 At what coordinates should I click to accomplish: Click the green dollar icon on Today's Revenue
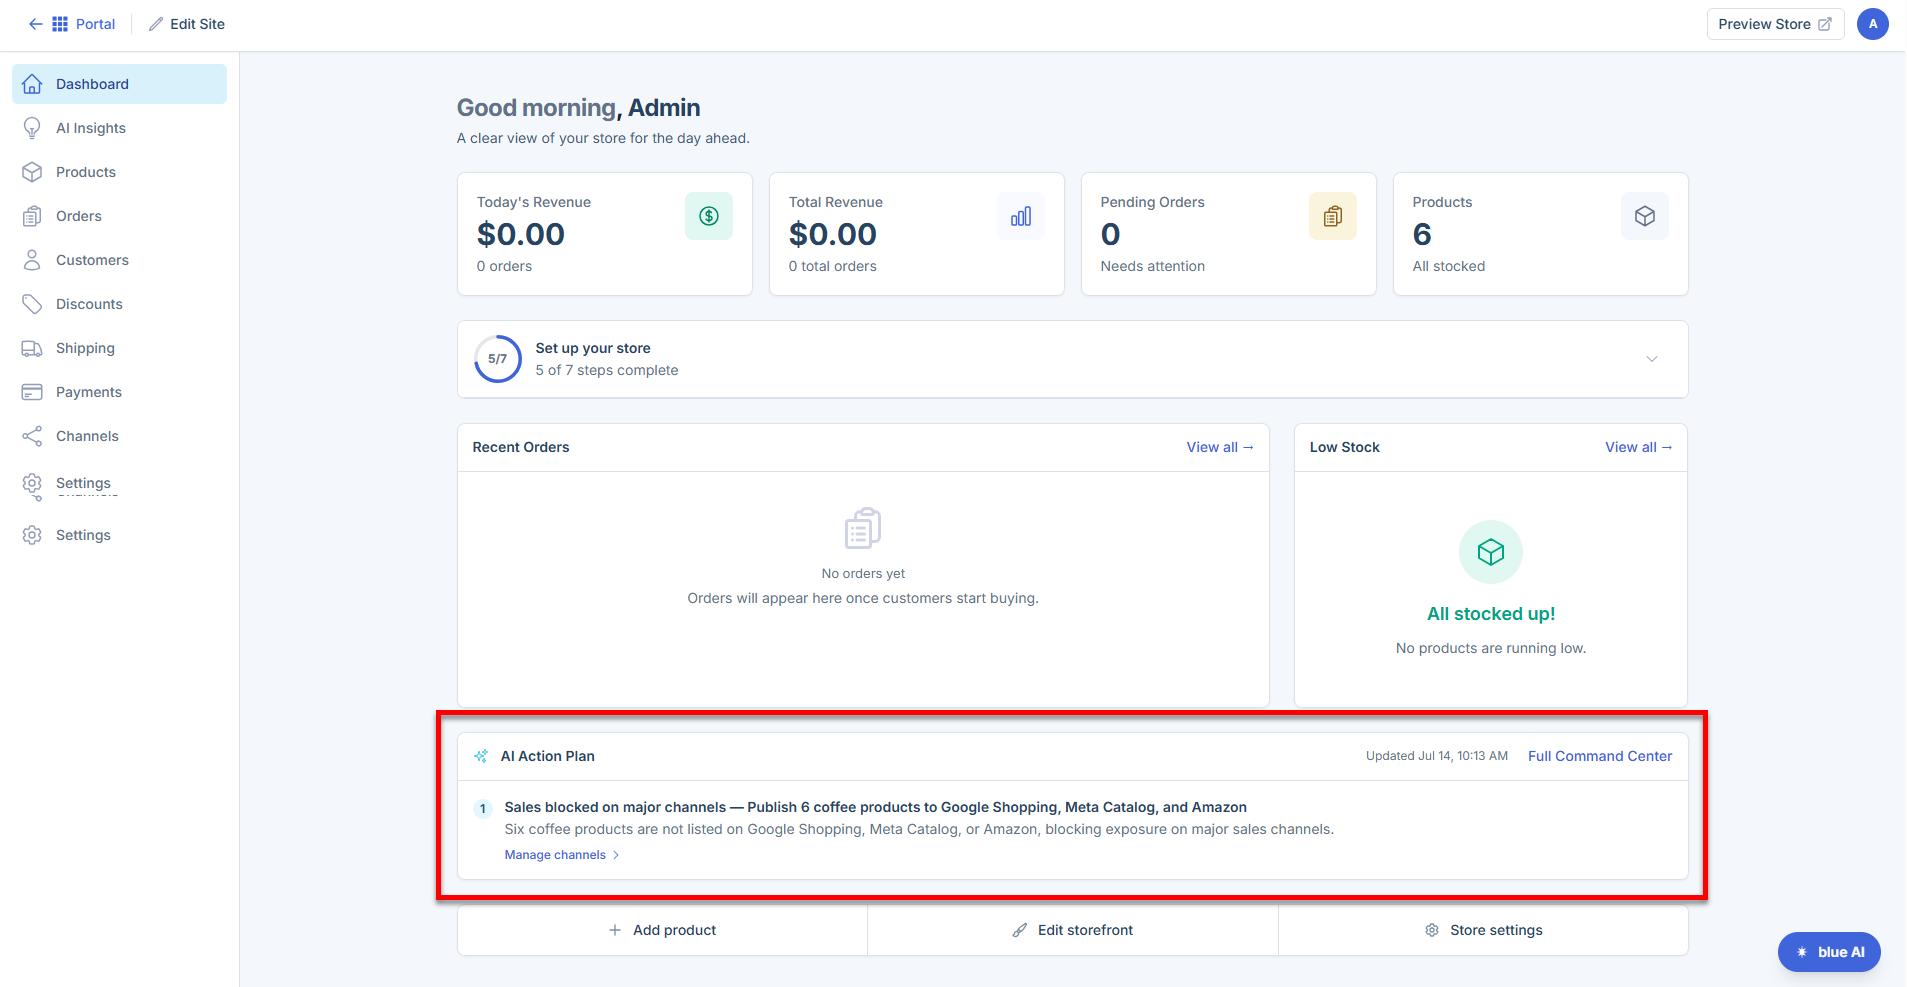709,216
